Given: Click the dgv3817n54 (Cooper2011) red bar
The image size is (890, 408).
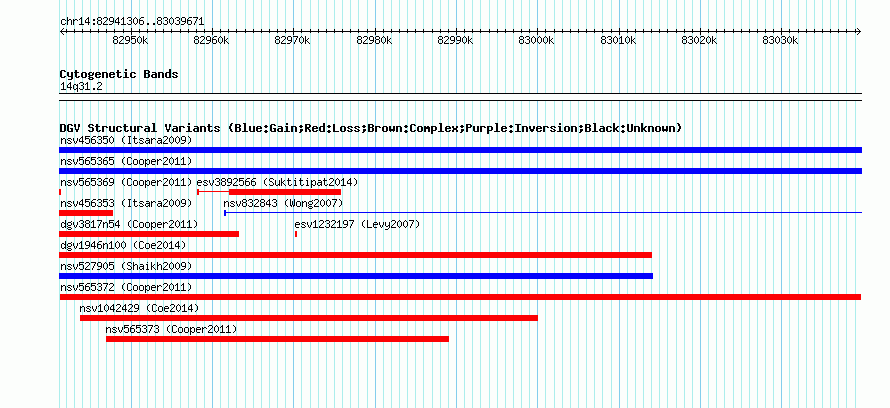Looking at the screenshot, I should (149, 234).
